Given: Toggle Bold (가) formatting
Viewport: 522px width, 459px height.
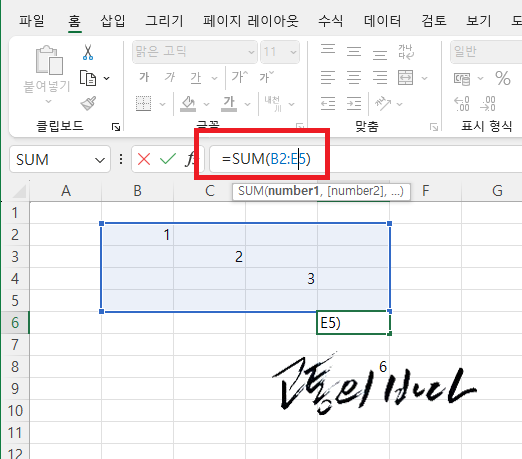Looking at the screenshot, I should [x=144, y=77].
